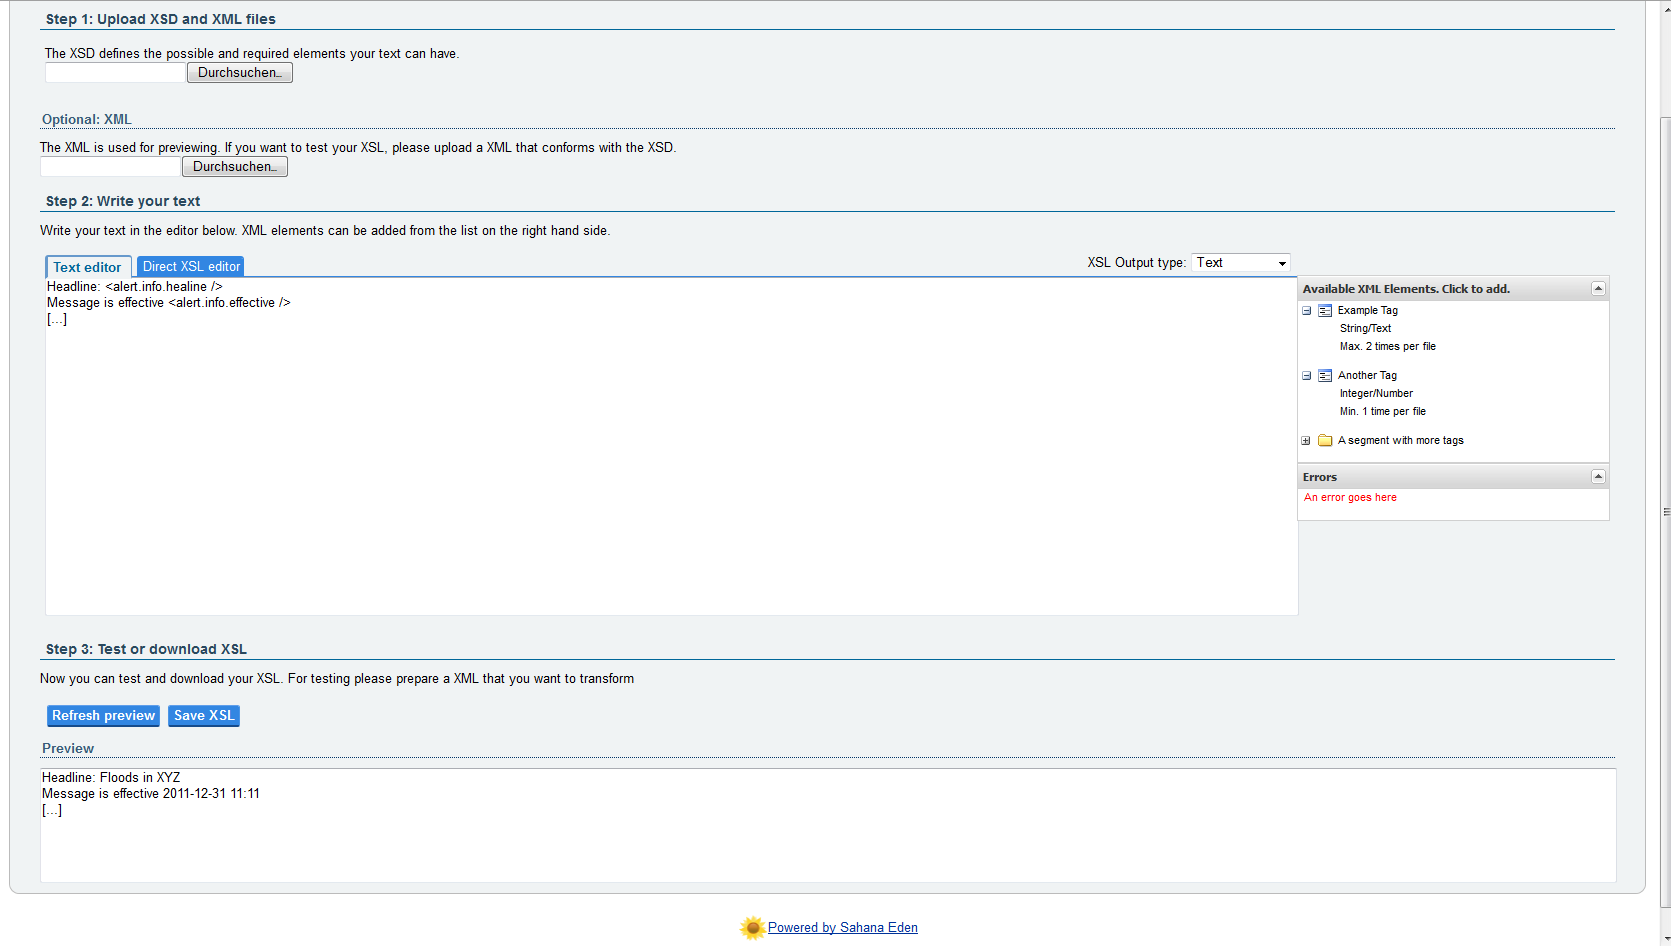The height and width of the screenshot is (946, 1671).
Task: Collapse the Available XML Elements panel
Action: point(1598,289)
